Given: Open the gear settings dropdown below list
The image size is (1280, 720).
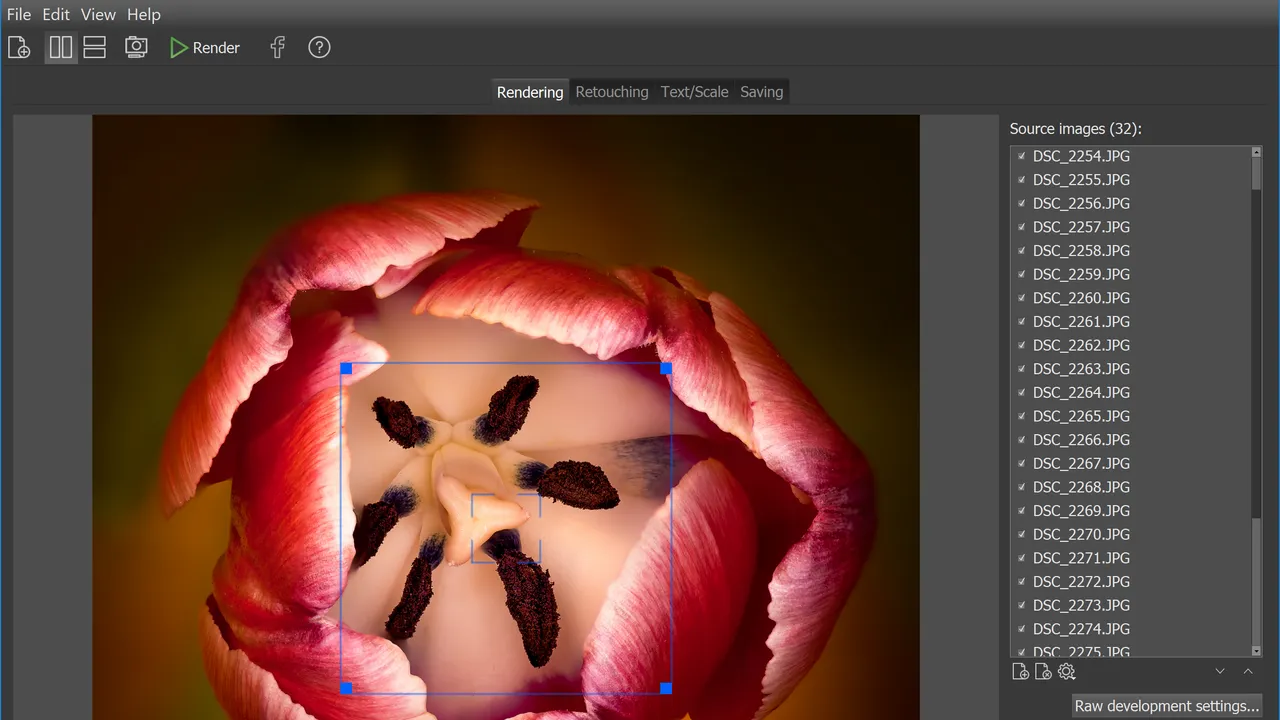Looking at the screenshot, I should click(1066, 672).
